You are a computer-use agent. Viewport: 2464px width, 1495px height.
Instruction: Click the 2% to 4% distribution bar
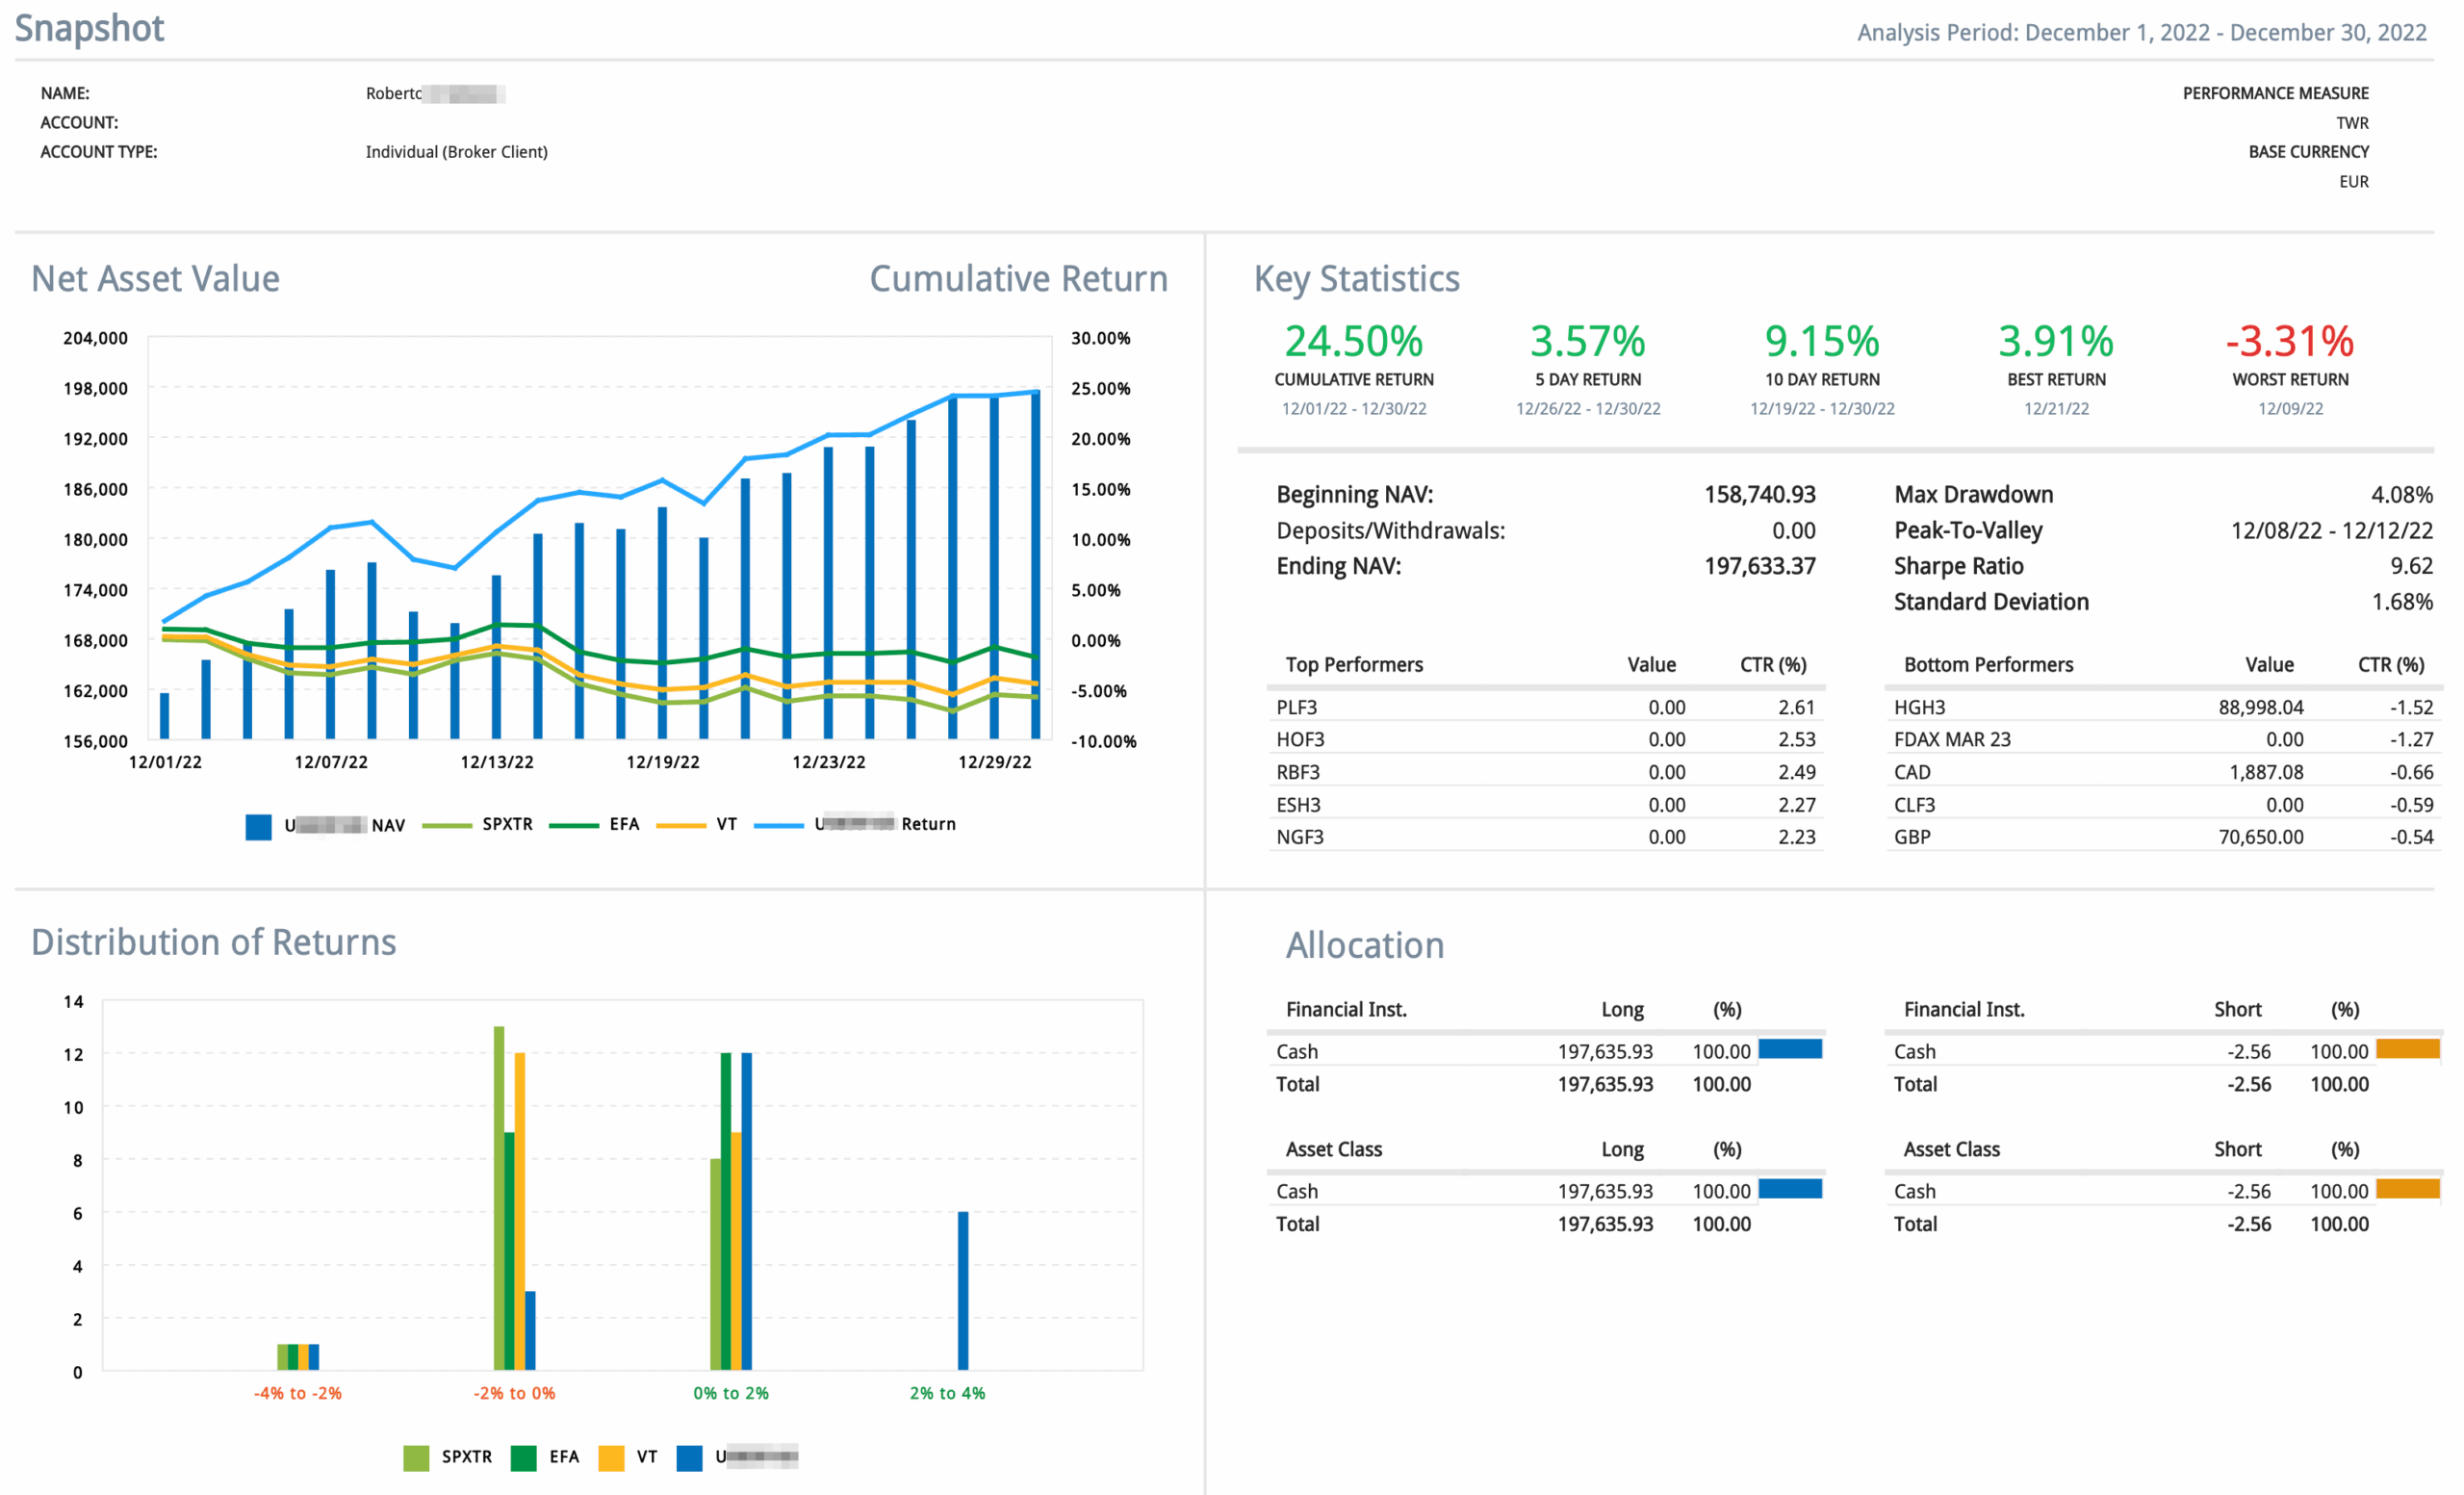click(x=962, y=1290)
